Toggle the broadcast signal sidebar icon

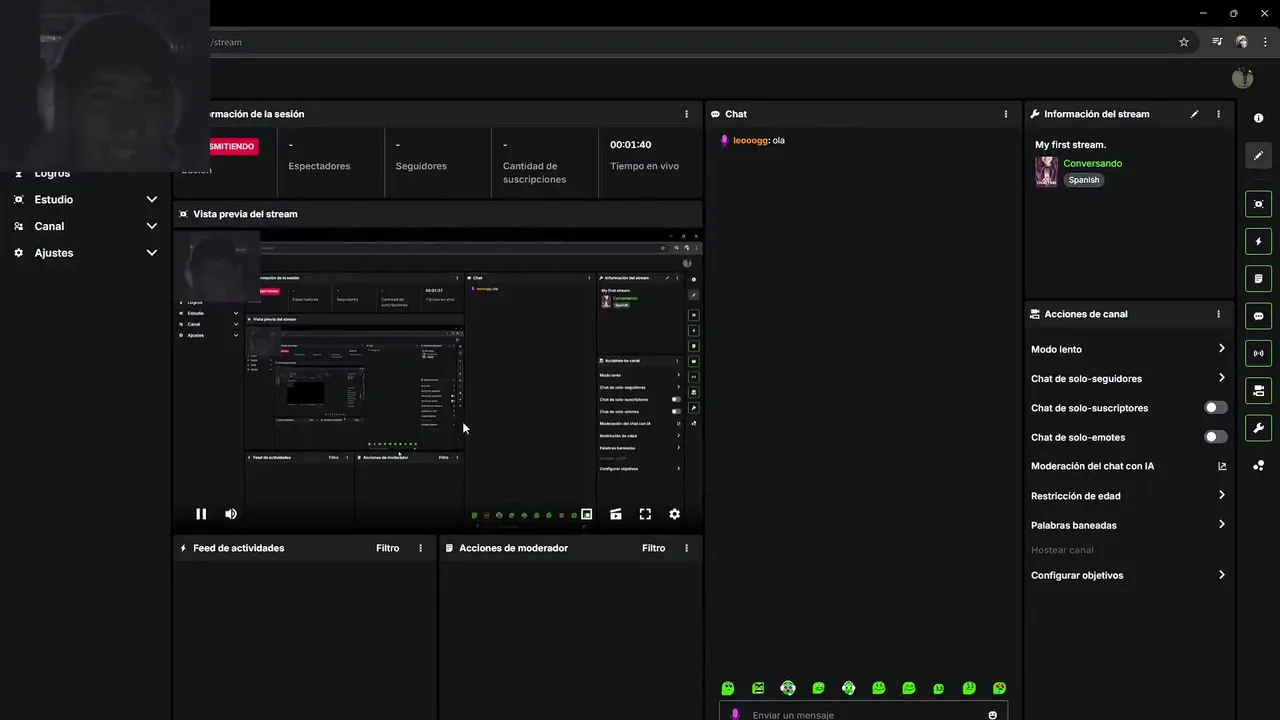(x=1259, y=353)
